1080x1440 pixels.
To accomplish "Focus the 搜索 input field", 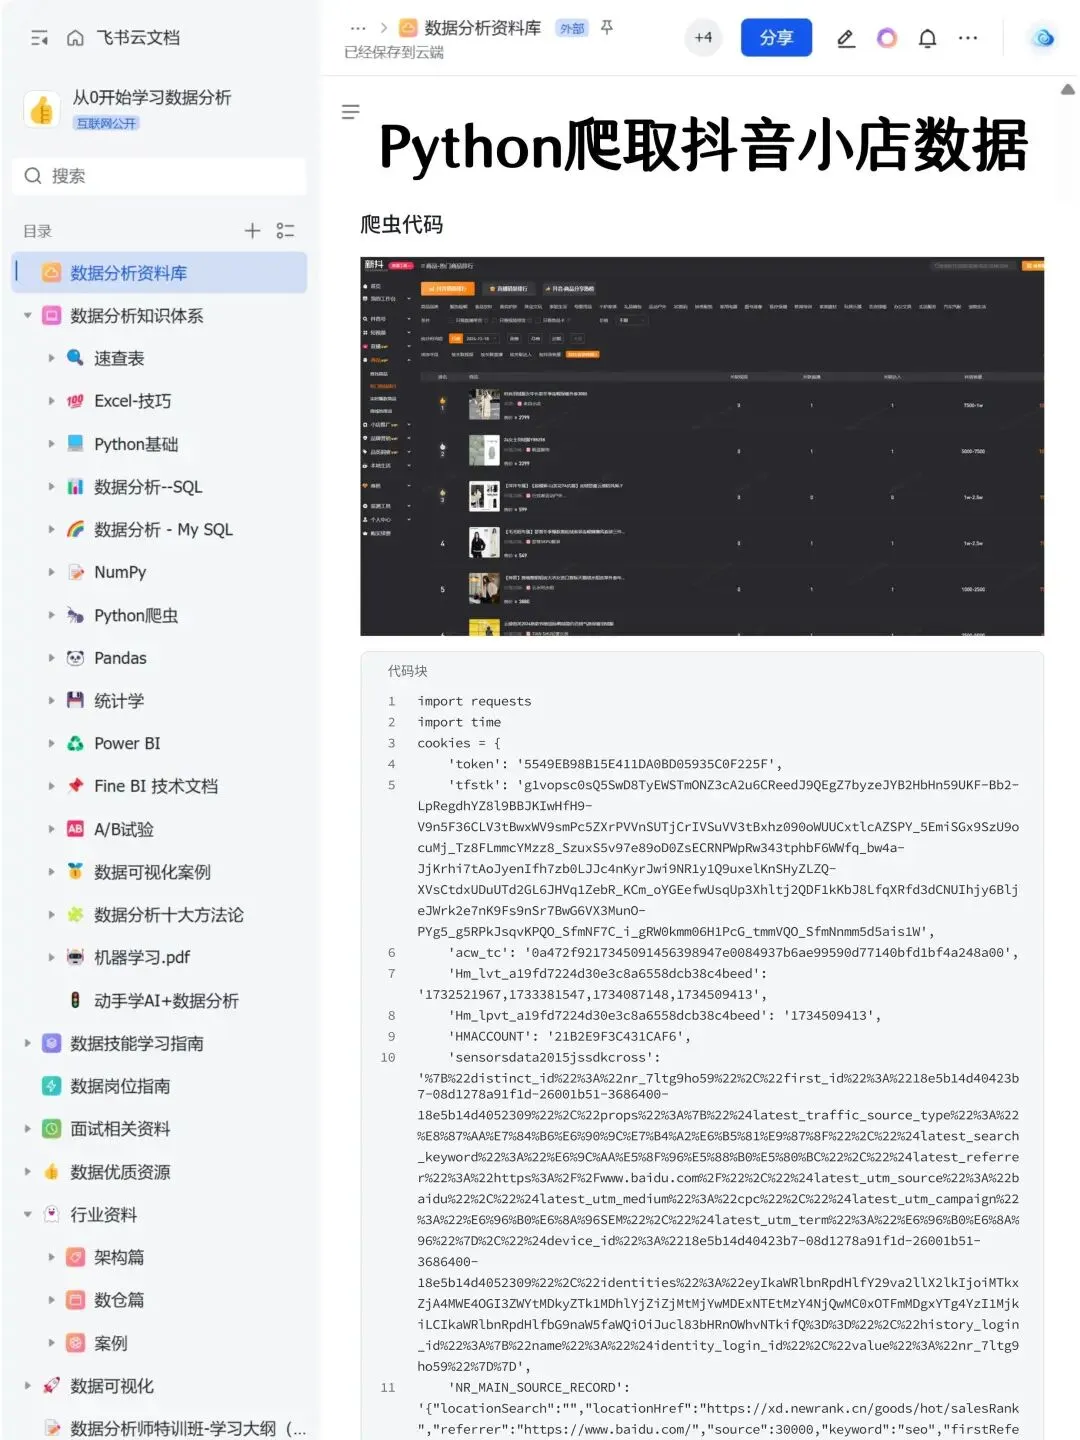I will pyautogui.click(x=160, y=176).
